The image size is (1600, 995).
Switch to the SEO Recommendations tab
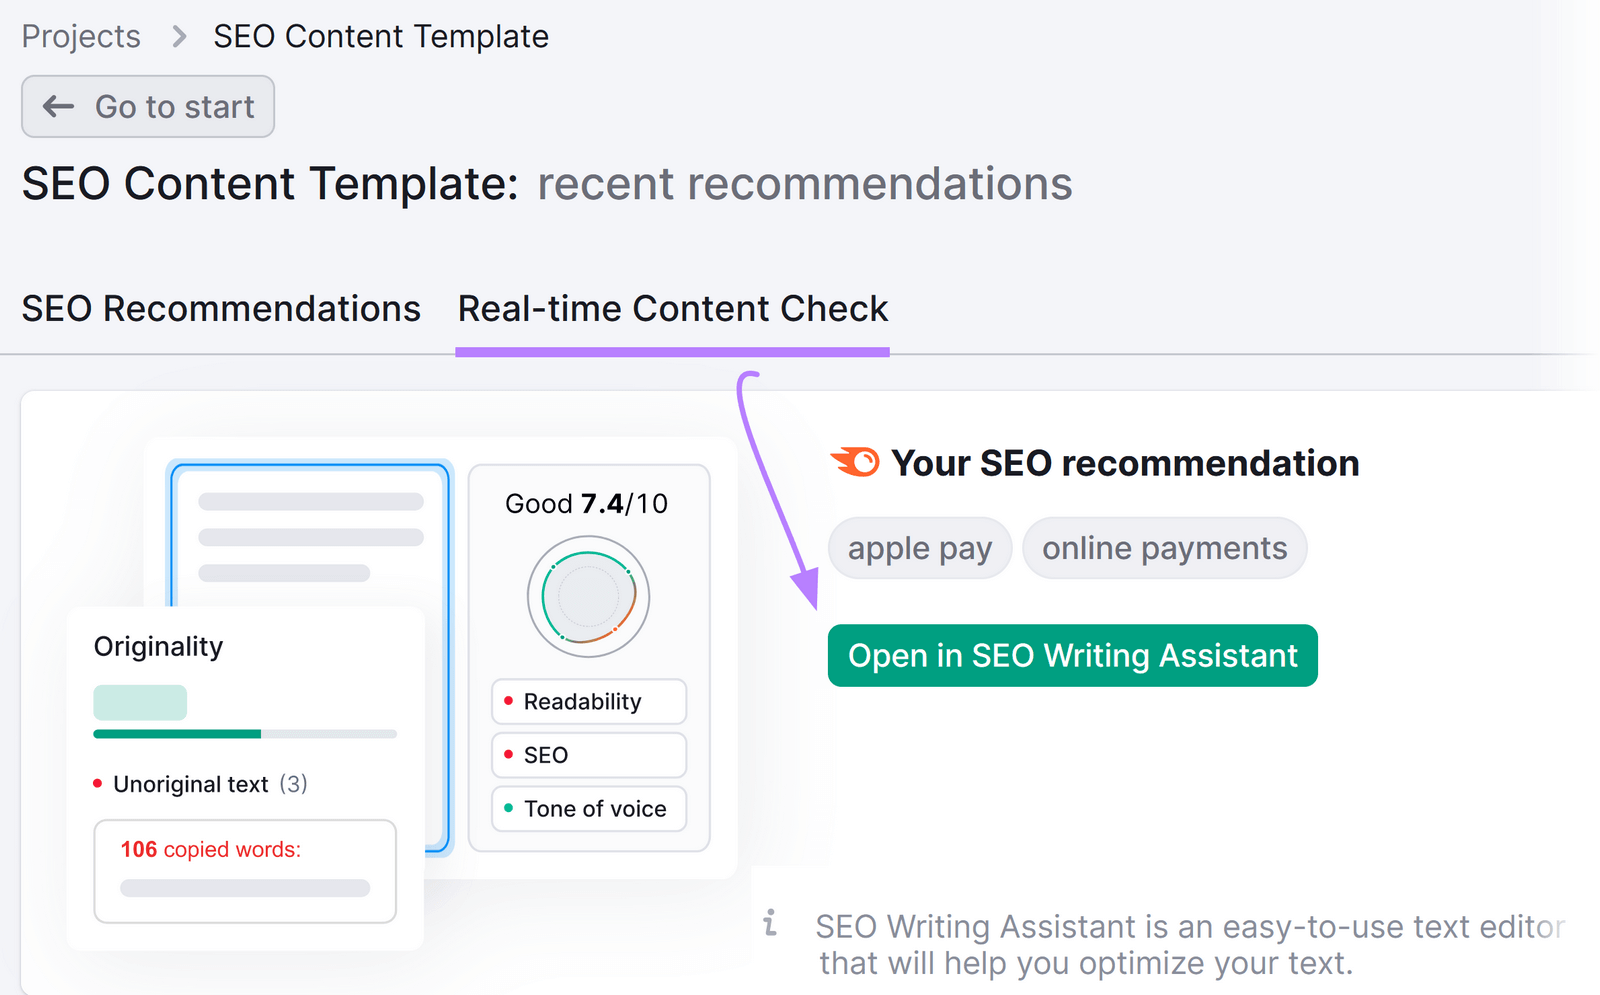pyautogui.click(x=221, y=308)
